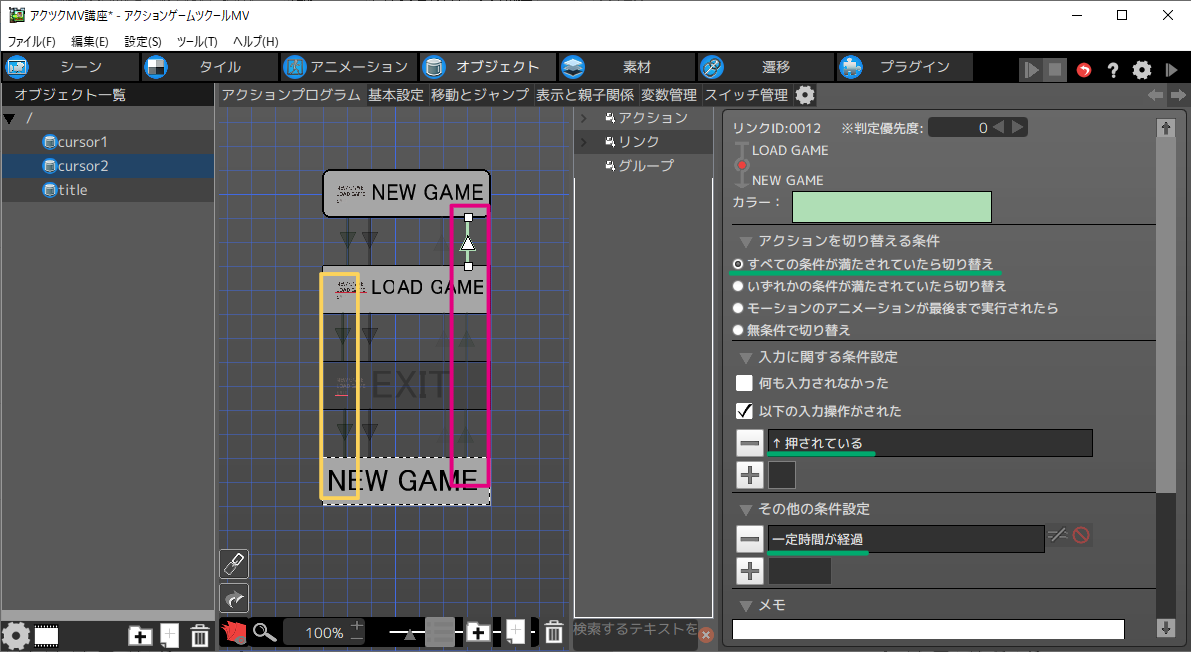
Task: Open the 変数管理 tab
Action: (669, 95)
